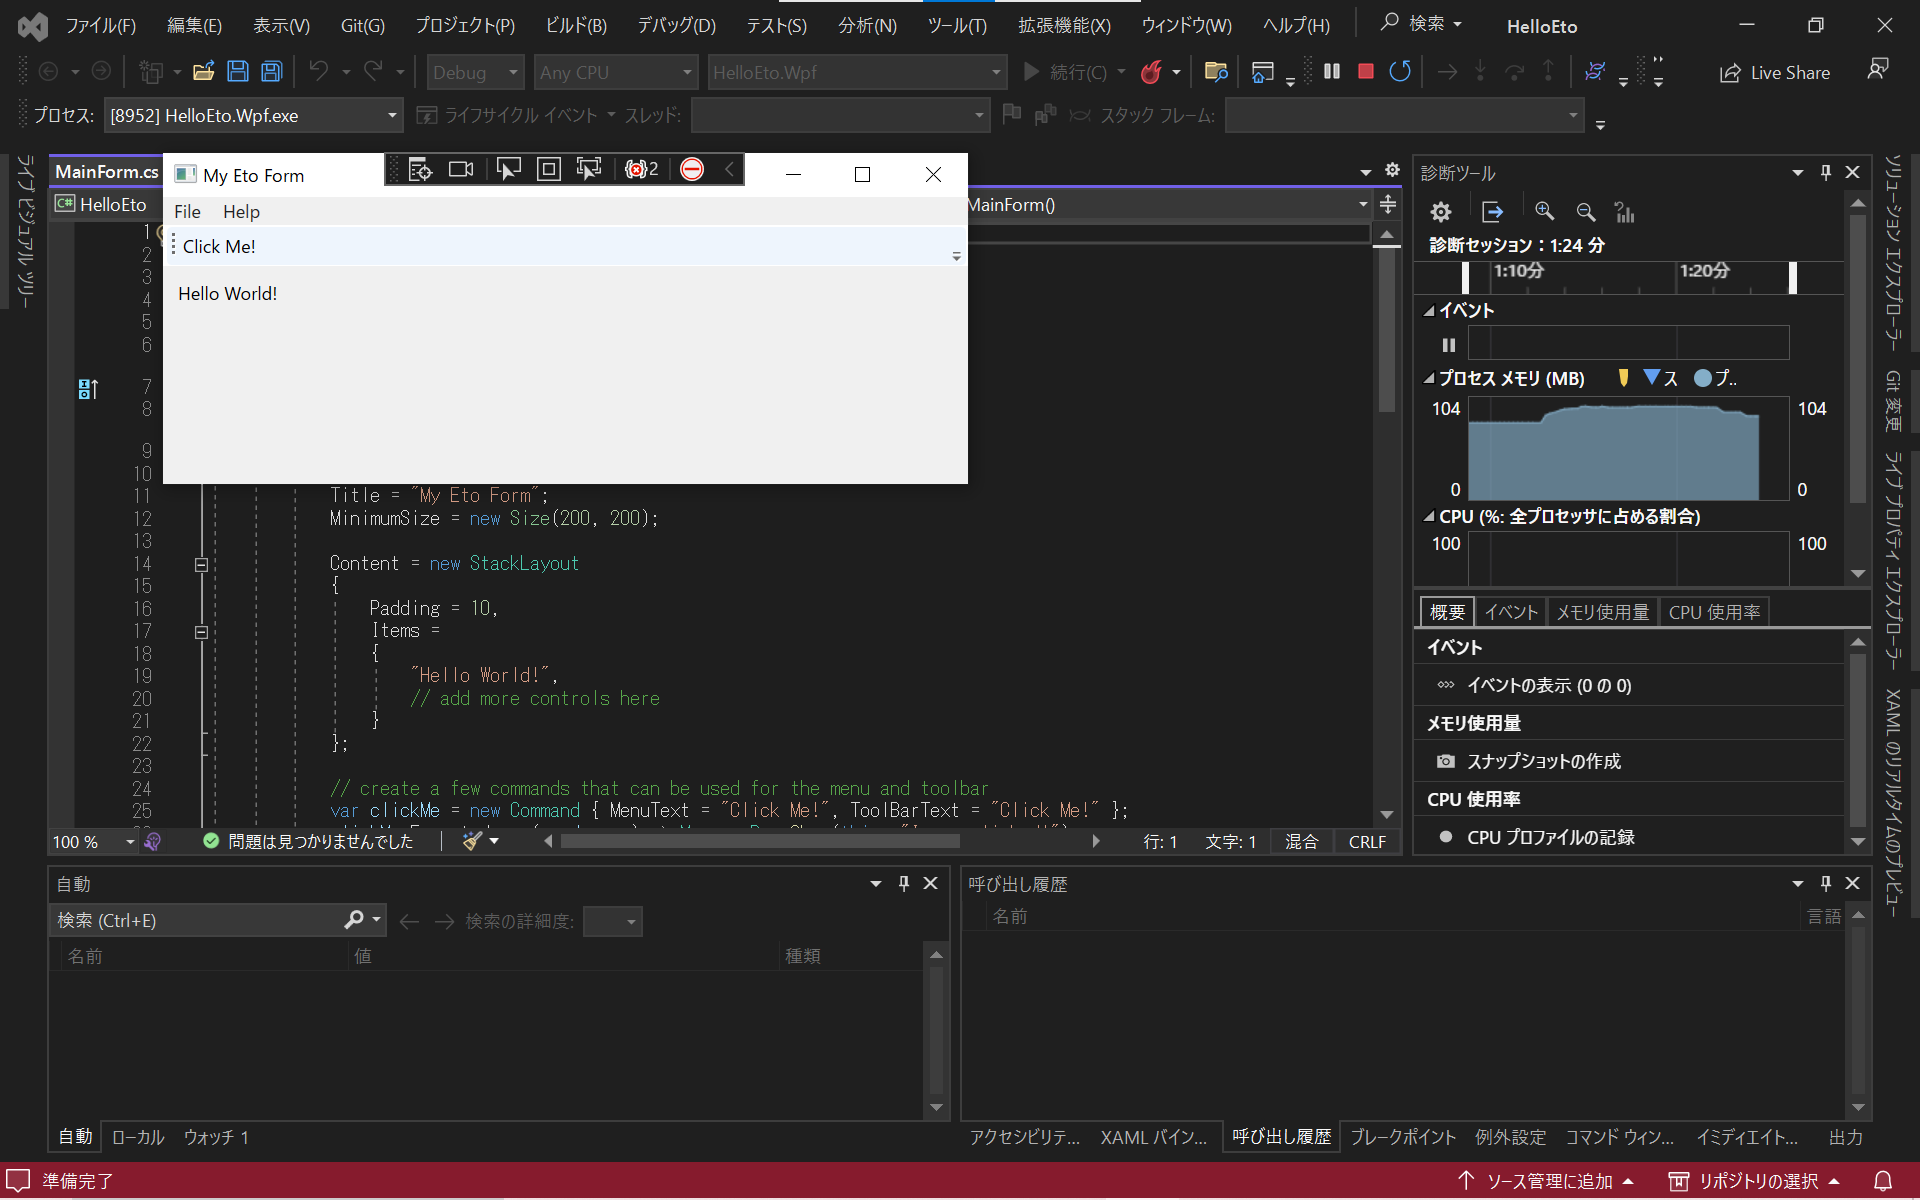The height and width of the screenshot is (1200, 1920).
Task: Click the feedback icon in title bar
Action: click(x=1878, y=70)
